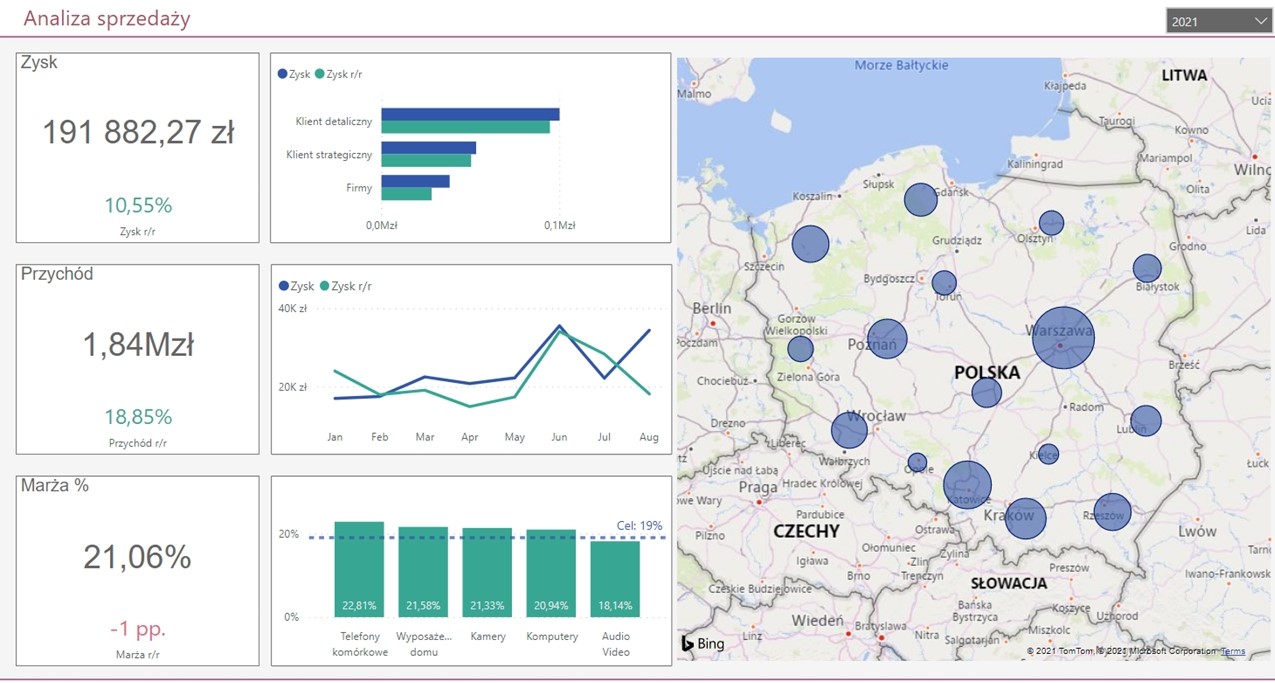Select the Kamery 21,33% margin bar
The width and height of the screenshot is (1275, 683).
pyautogui.click(x=487, y=572)
